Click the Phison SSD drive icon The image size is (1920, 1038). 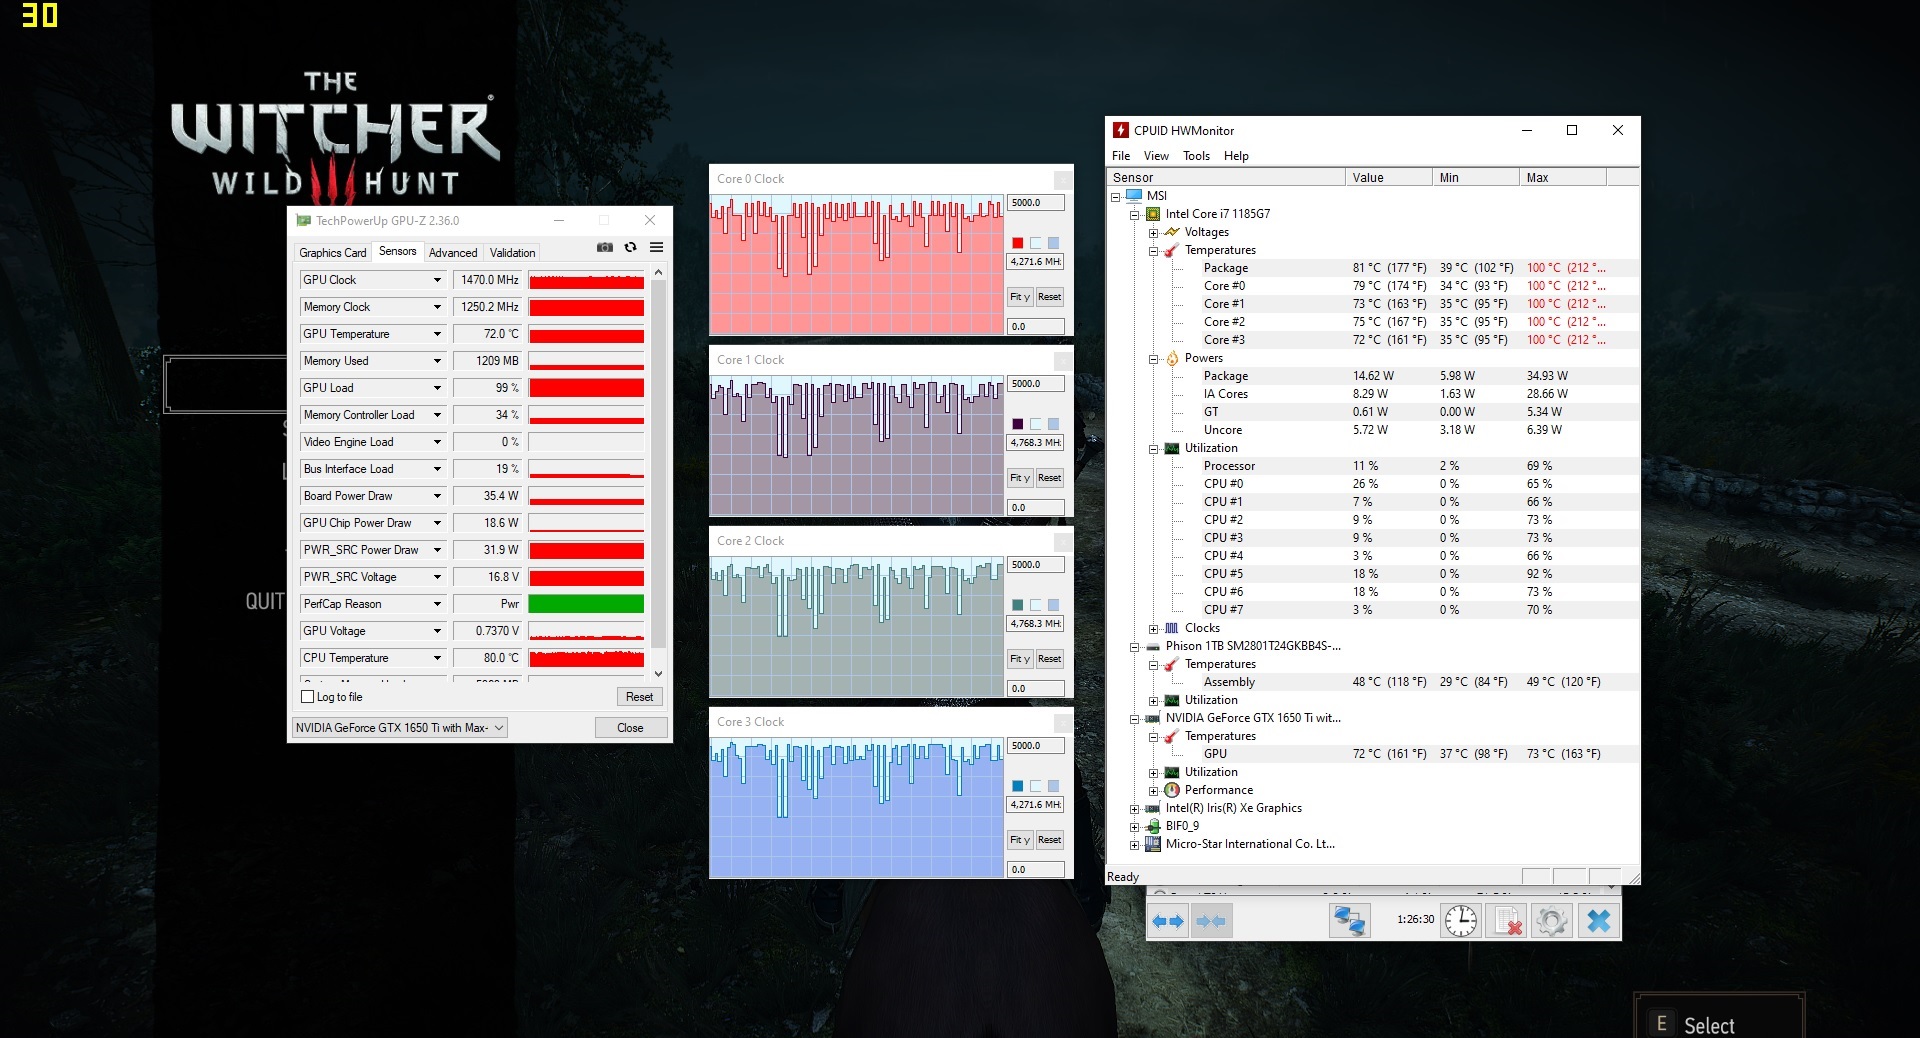[x=1153, y=646]
